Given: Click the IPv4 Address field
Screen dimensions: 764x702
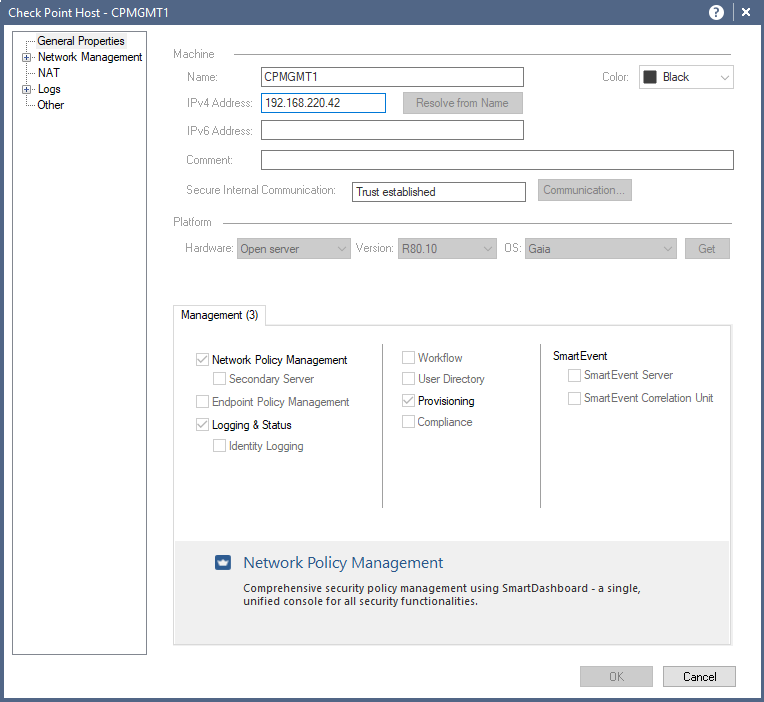Looking at the screenshot, I should click(x=324, y=103).
